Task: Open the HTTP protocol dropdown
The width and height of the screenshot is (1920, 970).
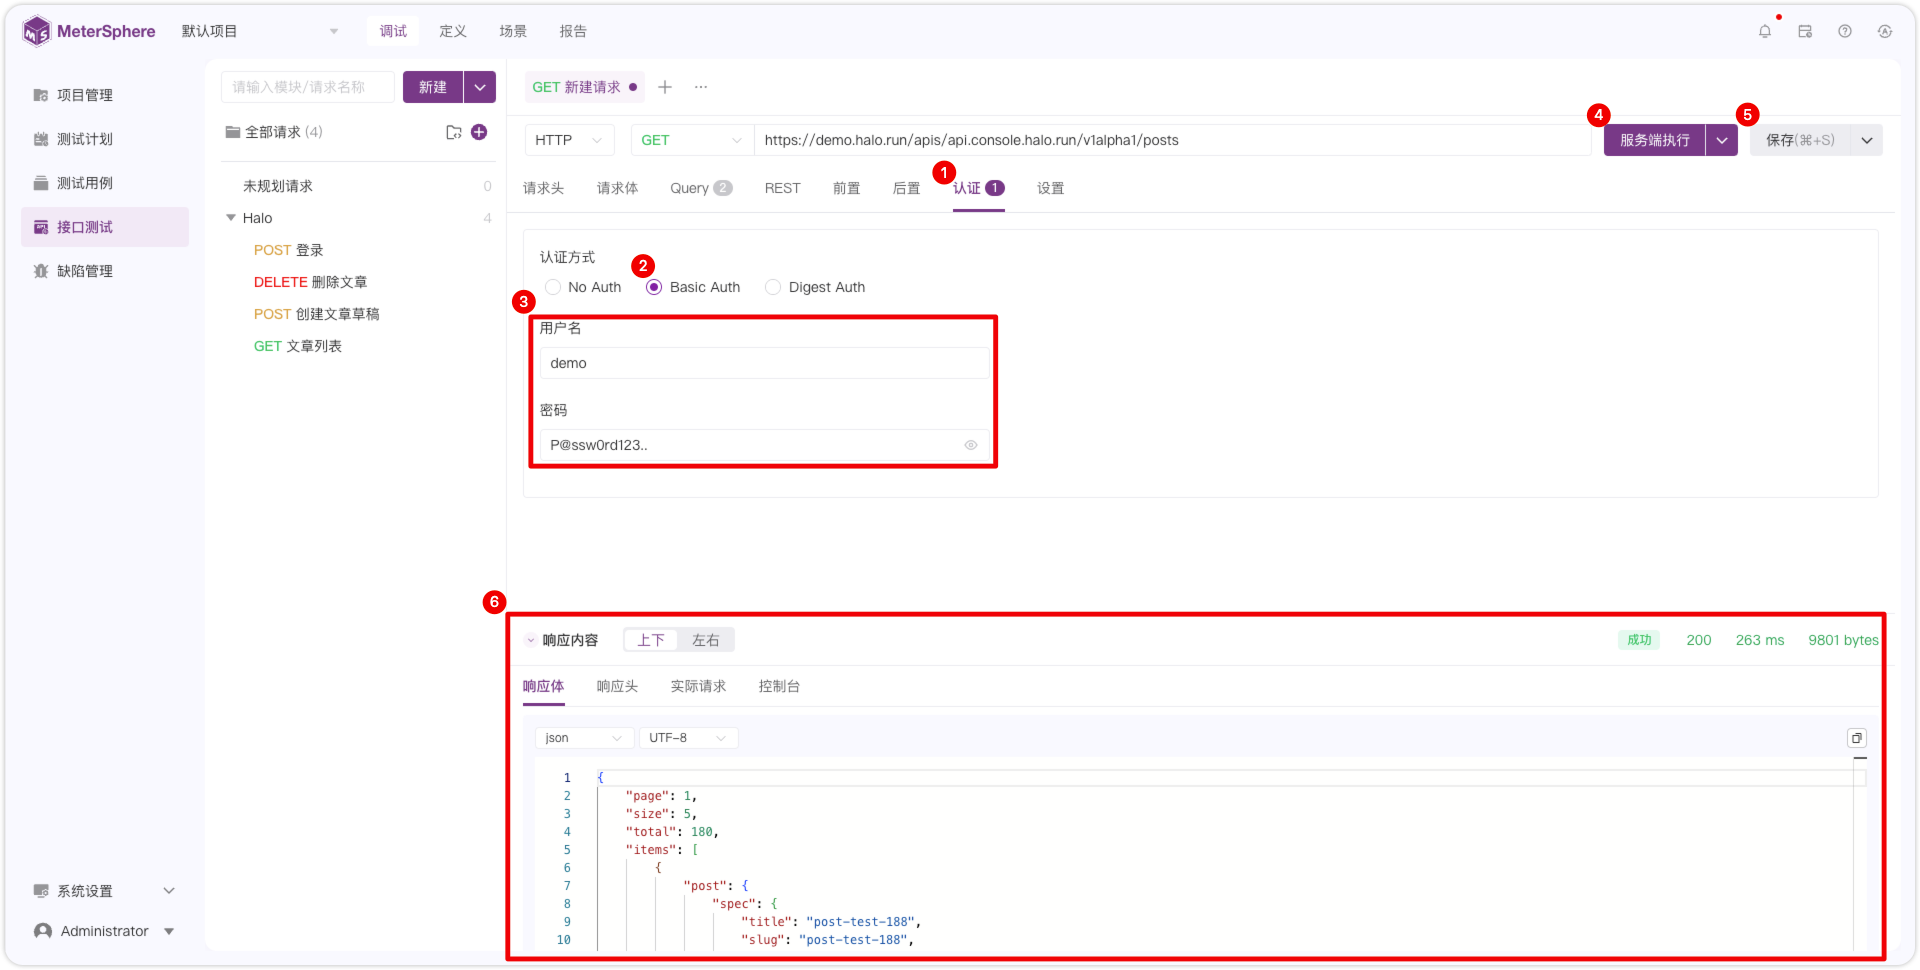Action: (x=569, y=140)
